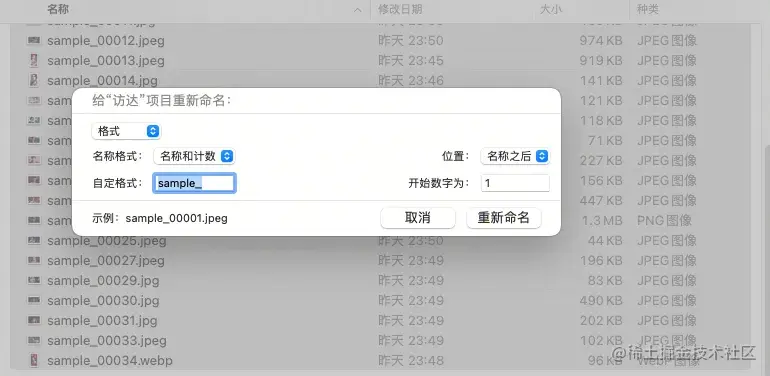Click the 1.3 MB size value

[x=602, y=220]
